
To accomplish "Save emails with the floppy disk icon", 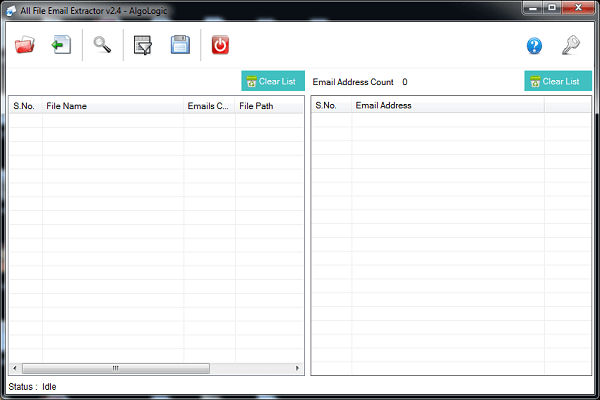I will click(x=180, y=45).
